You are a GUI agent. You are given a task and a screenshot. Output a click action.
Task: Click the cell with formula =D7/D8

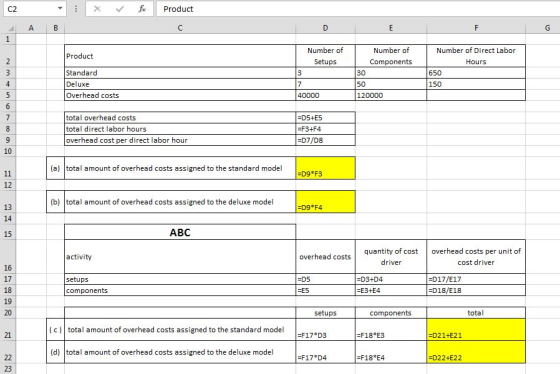325,140
